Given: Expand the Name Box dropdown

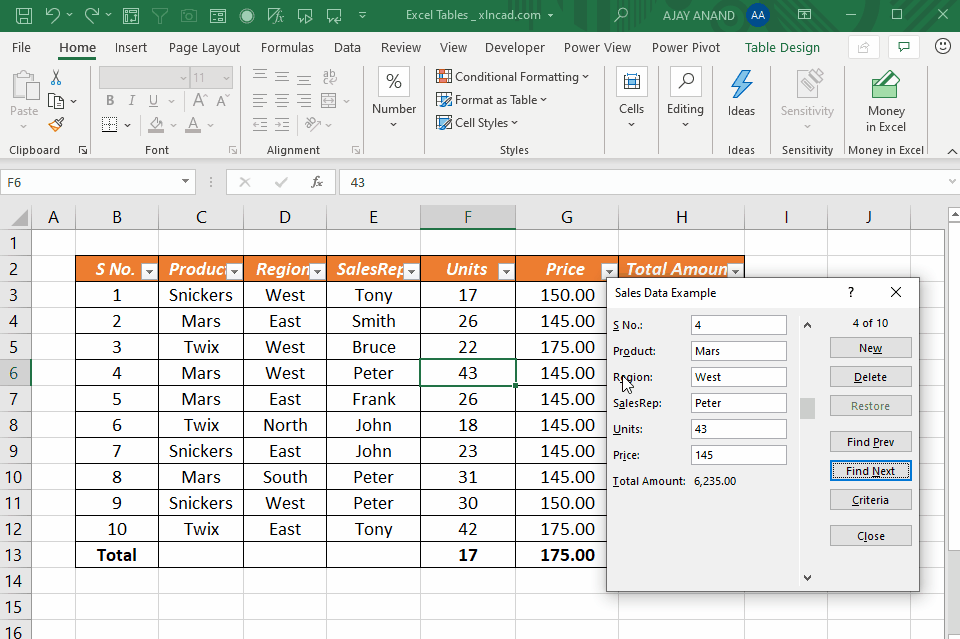Looking at the screenshot, I should coord(185,182).
